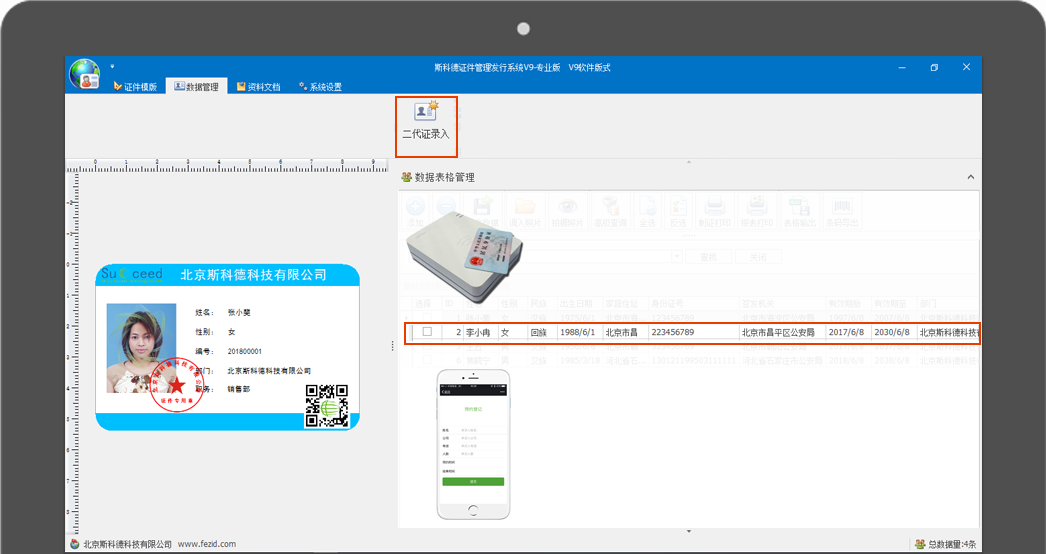
Task: Click the small up arrow above 数据表格管理
Action: 688,162
